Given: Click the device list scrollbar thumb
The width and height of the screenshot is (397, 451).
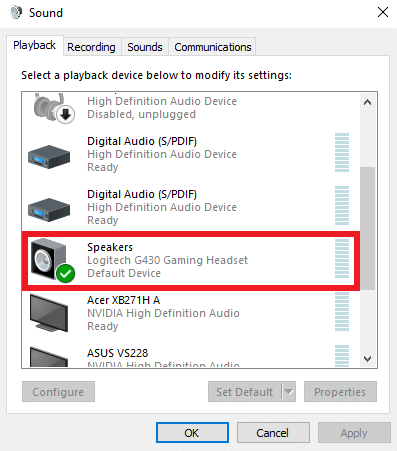Looking at the screenshot, I should [x=367, y=228].
